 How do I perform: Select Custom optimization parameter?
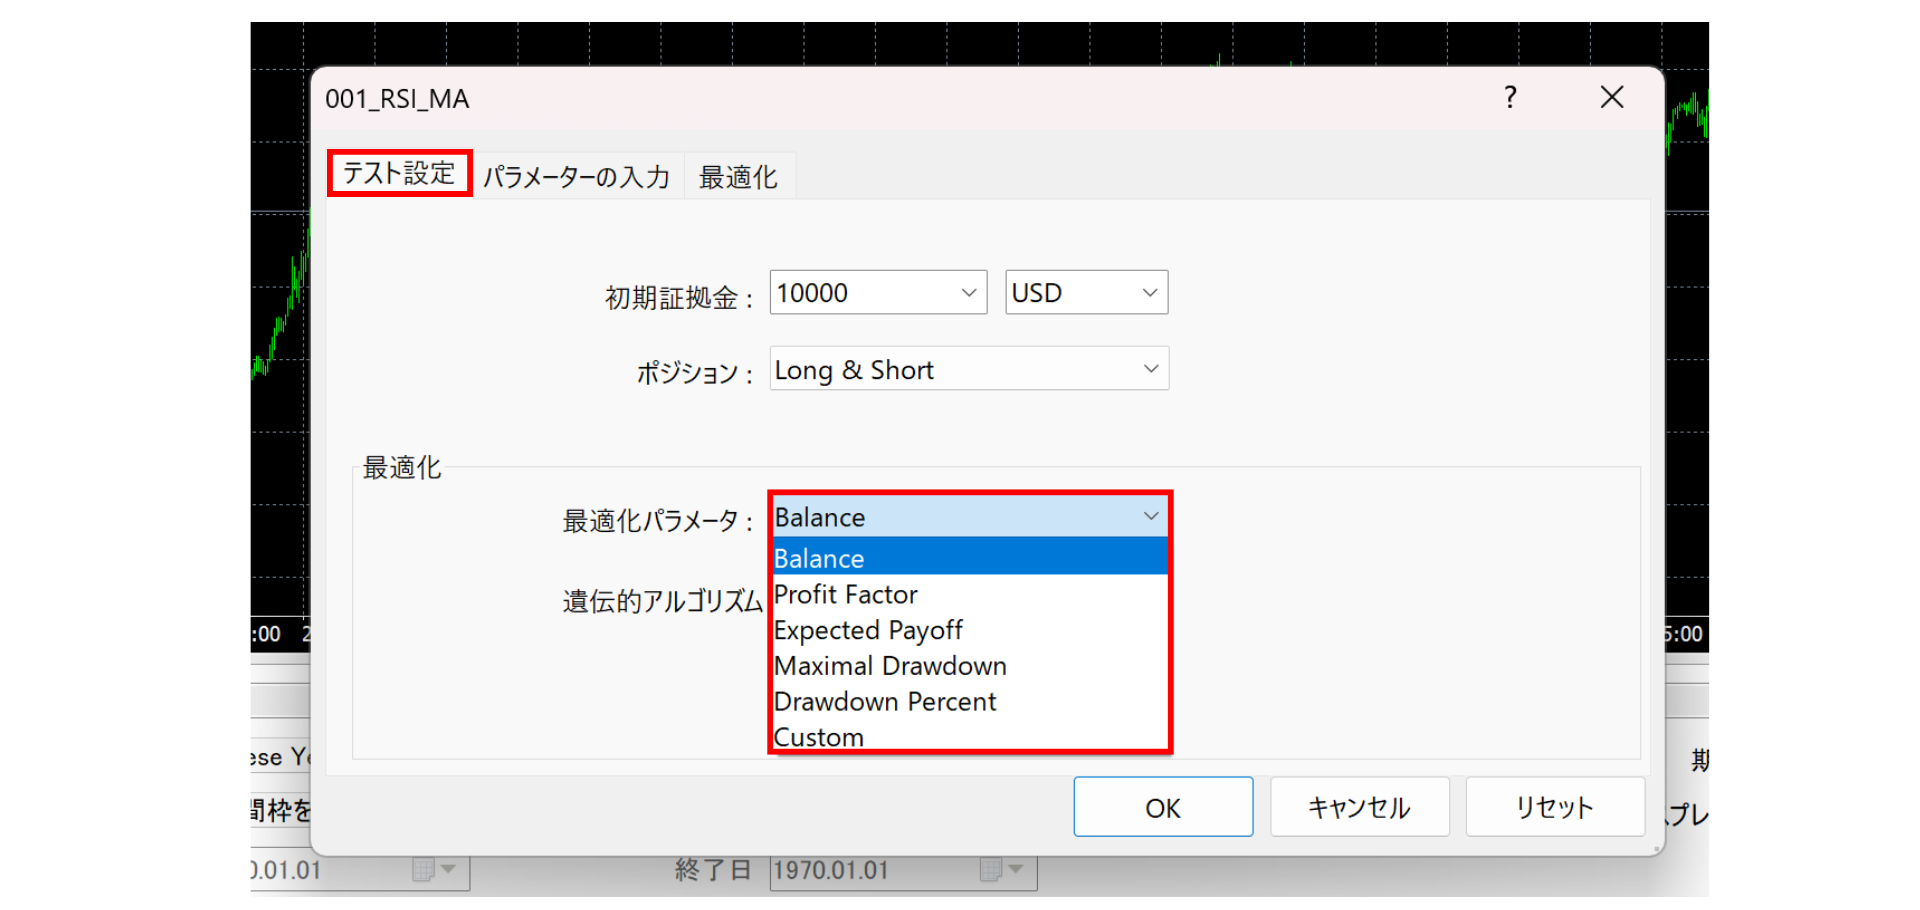pyautogui.click(x=818, y=737)
